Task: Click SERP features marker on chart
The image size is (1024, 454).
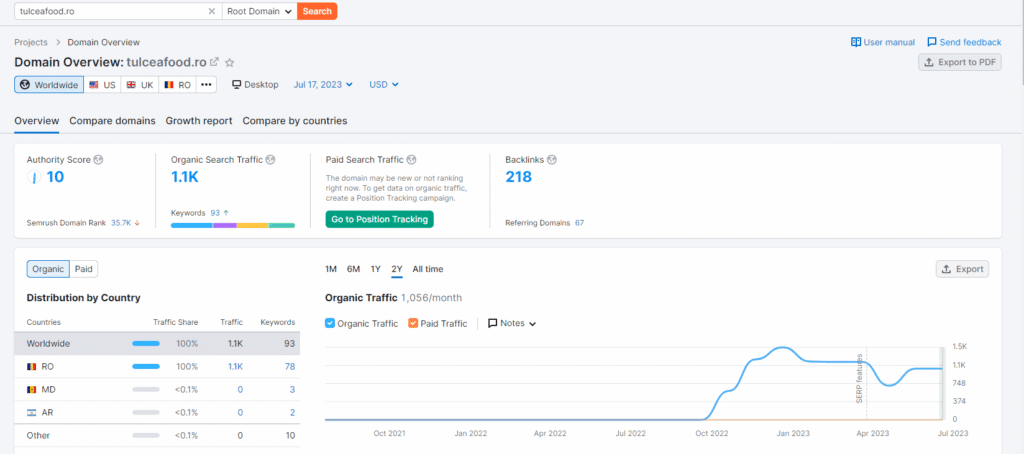Action: [860, 379]
